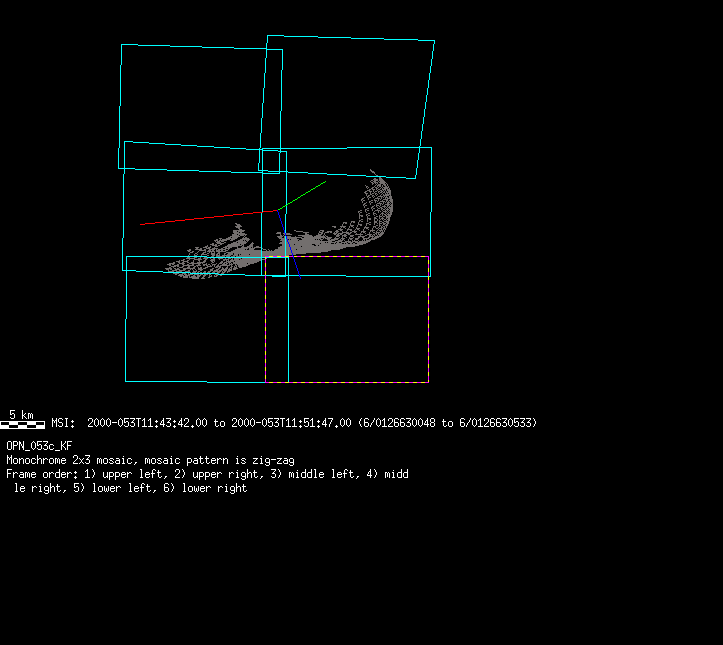Click the '6/0126630533' clock count text
The width and height of the screenshot is (723, 645).
click(x=496, y=423)
